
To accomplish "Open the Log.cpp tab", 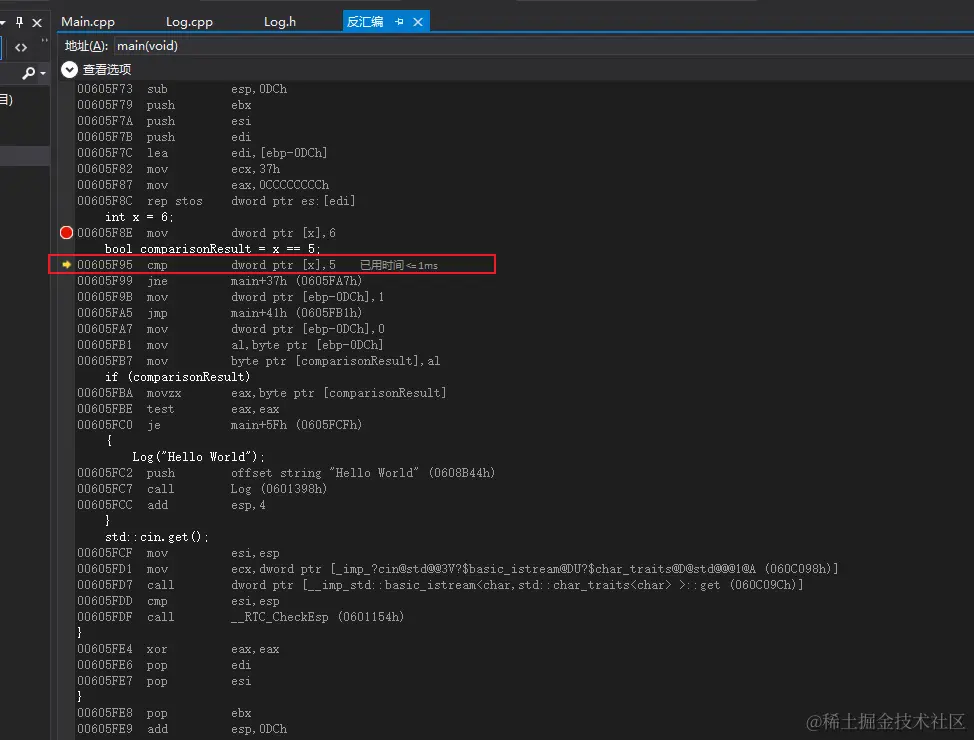I will [x=189, y=22].
